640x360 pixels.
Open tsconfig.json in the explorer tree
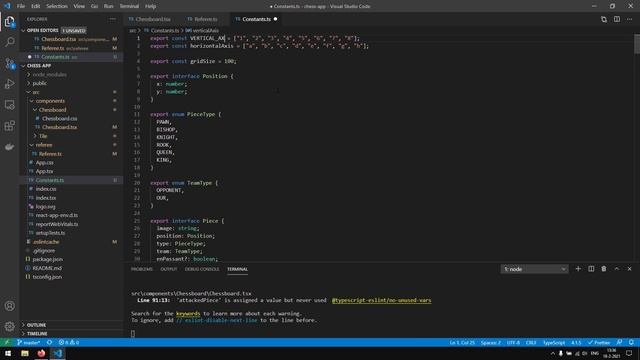[47, 277]
